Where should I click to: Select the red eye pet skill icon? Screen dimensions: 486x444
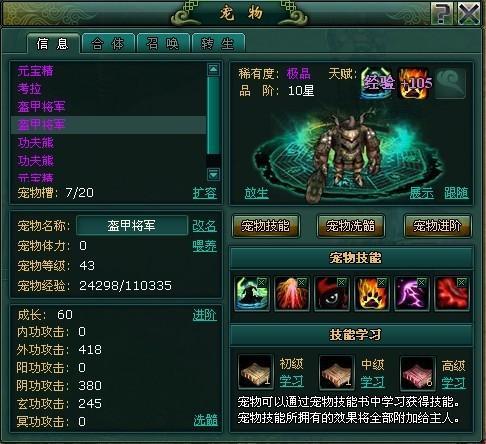click(x=332, y=294)
